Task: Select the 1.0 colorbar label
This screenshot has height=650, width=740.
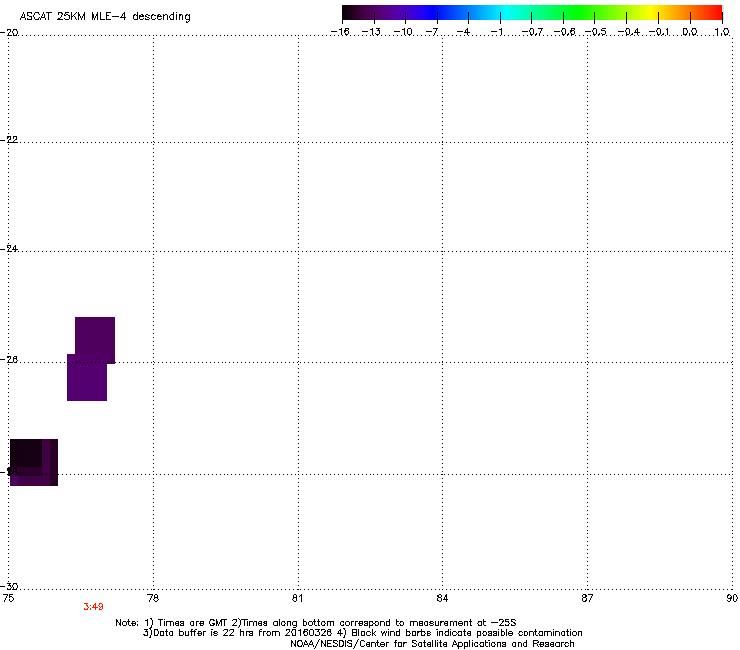Action: (722, 32)
